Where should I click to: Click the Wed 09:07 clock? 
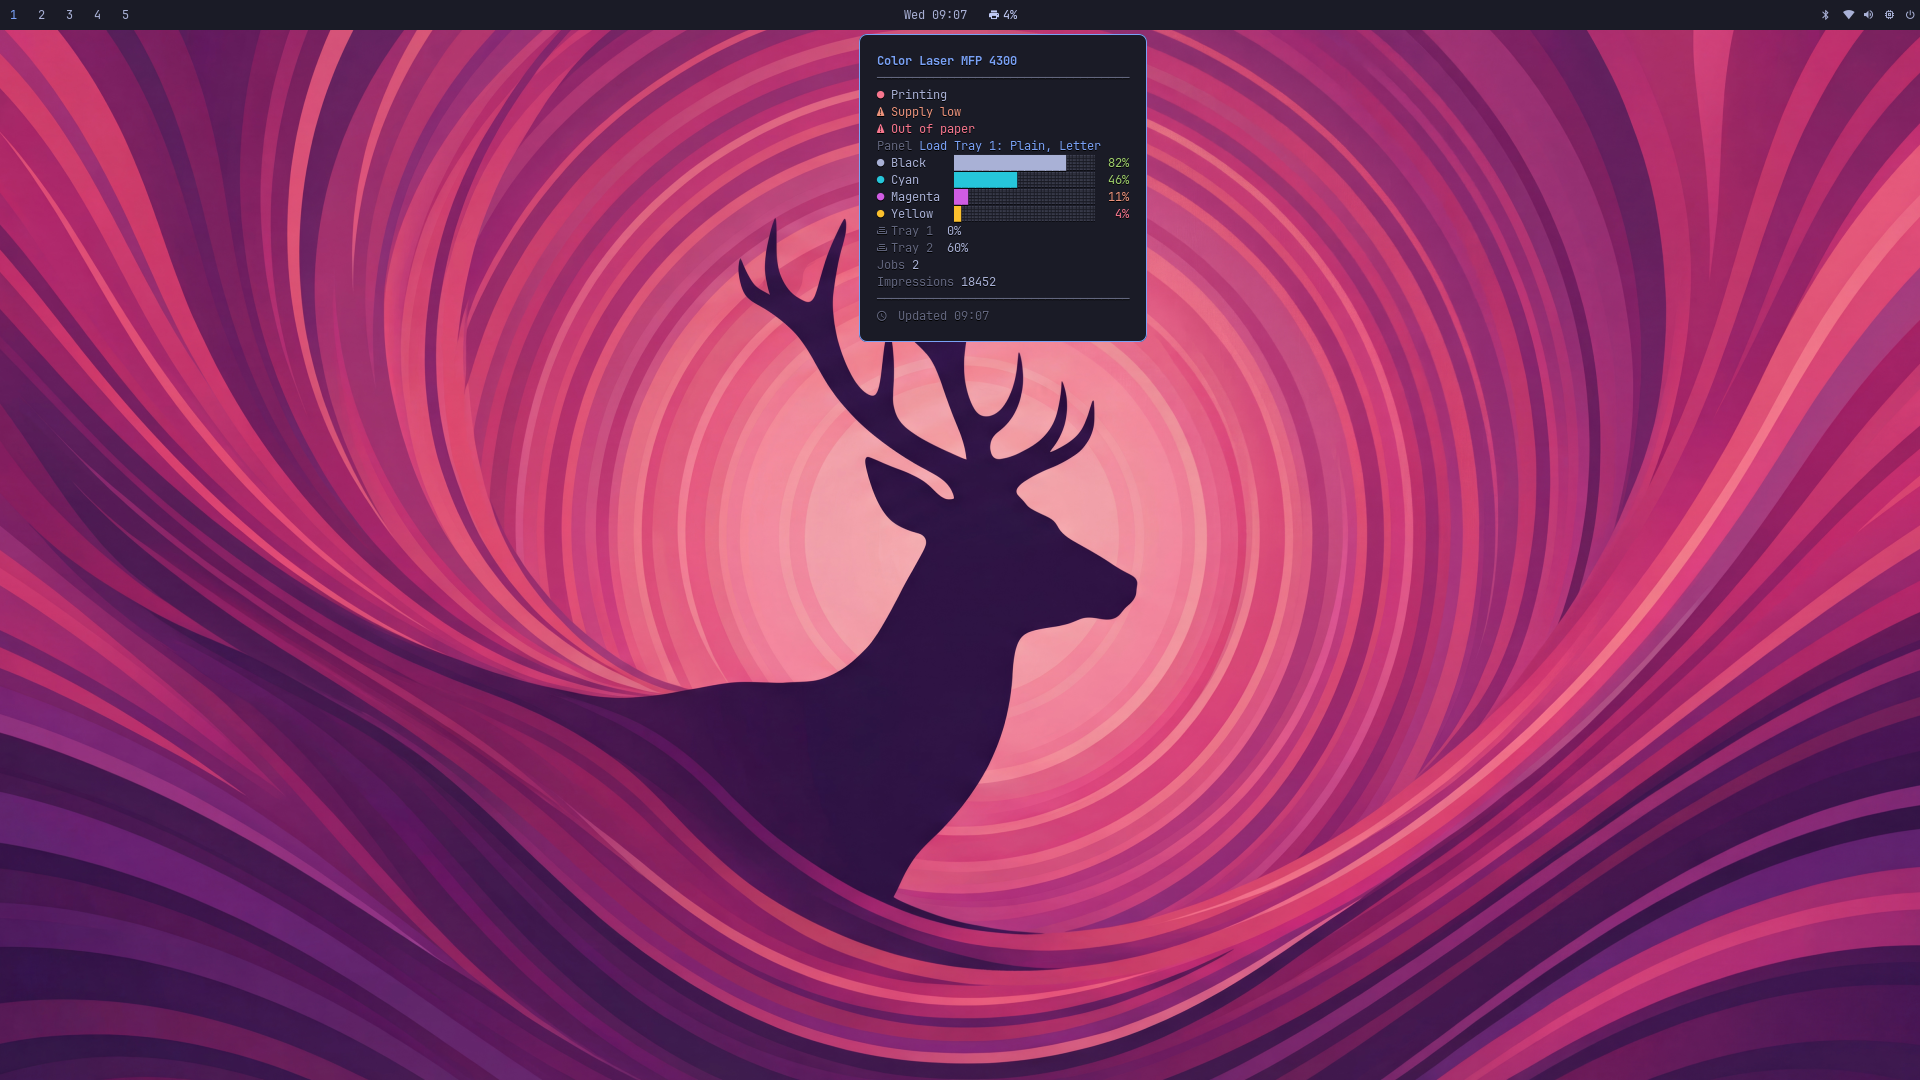935,15
